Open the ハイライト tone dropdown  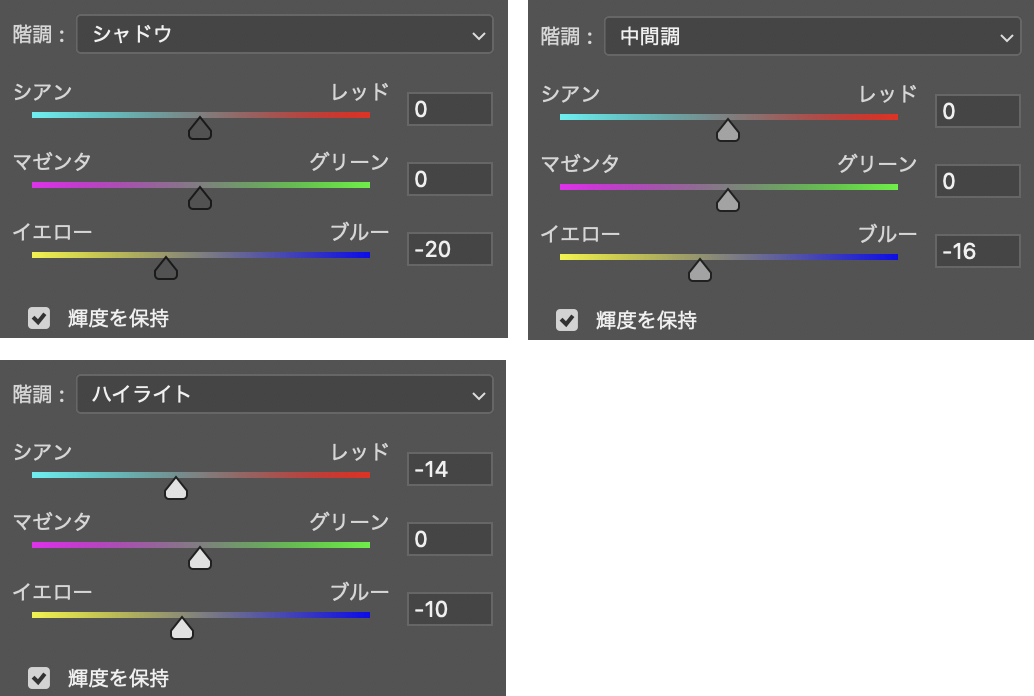pyautogui.click(x=284, y=394)
